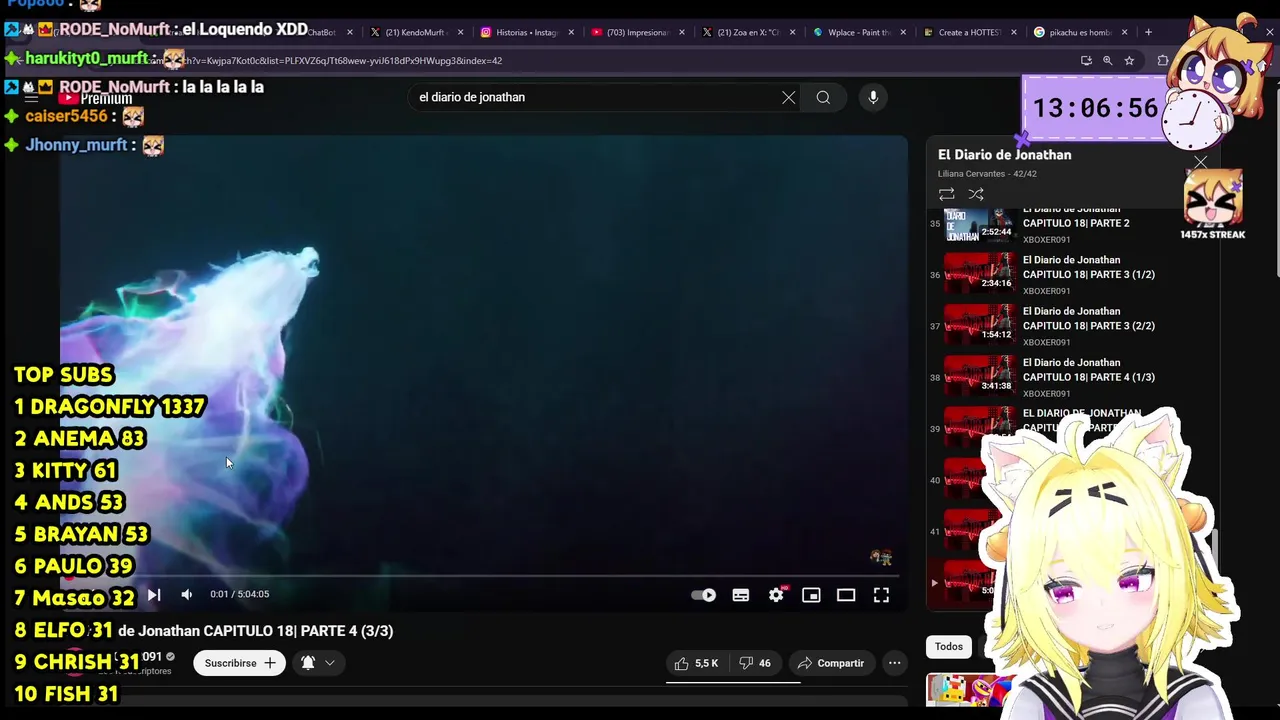Image resolution: width=1280 pixels, height=720 pixels.
Task: Switch to Impresionan YouTube tab
Action: coord(636,32)
